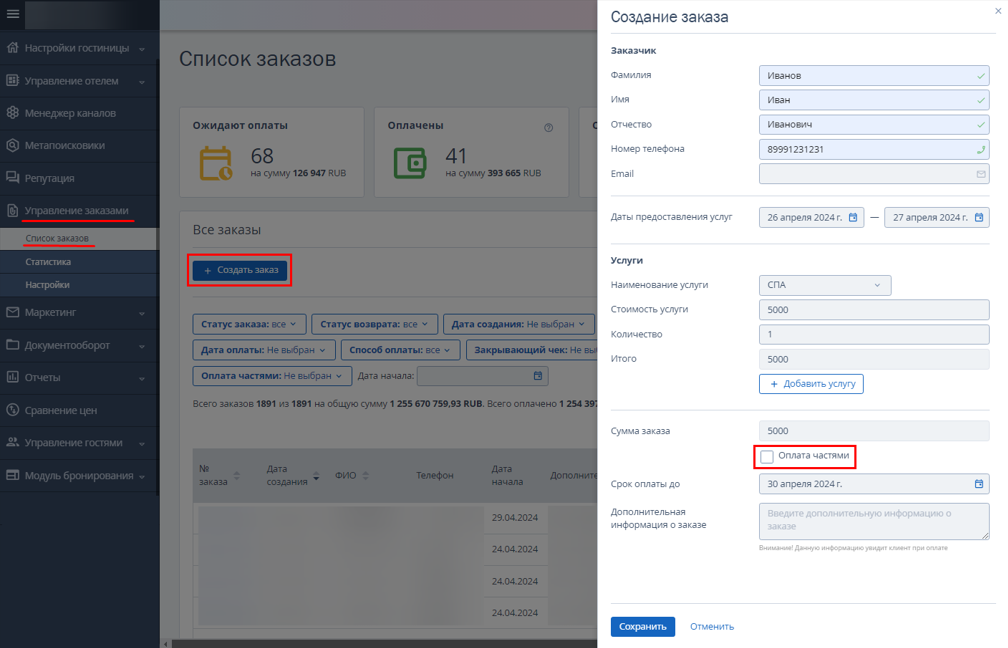Select Статистика submenu item
1008x648 pixels.
(x=79, y=262)
